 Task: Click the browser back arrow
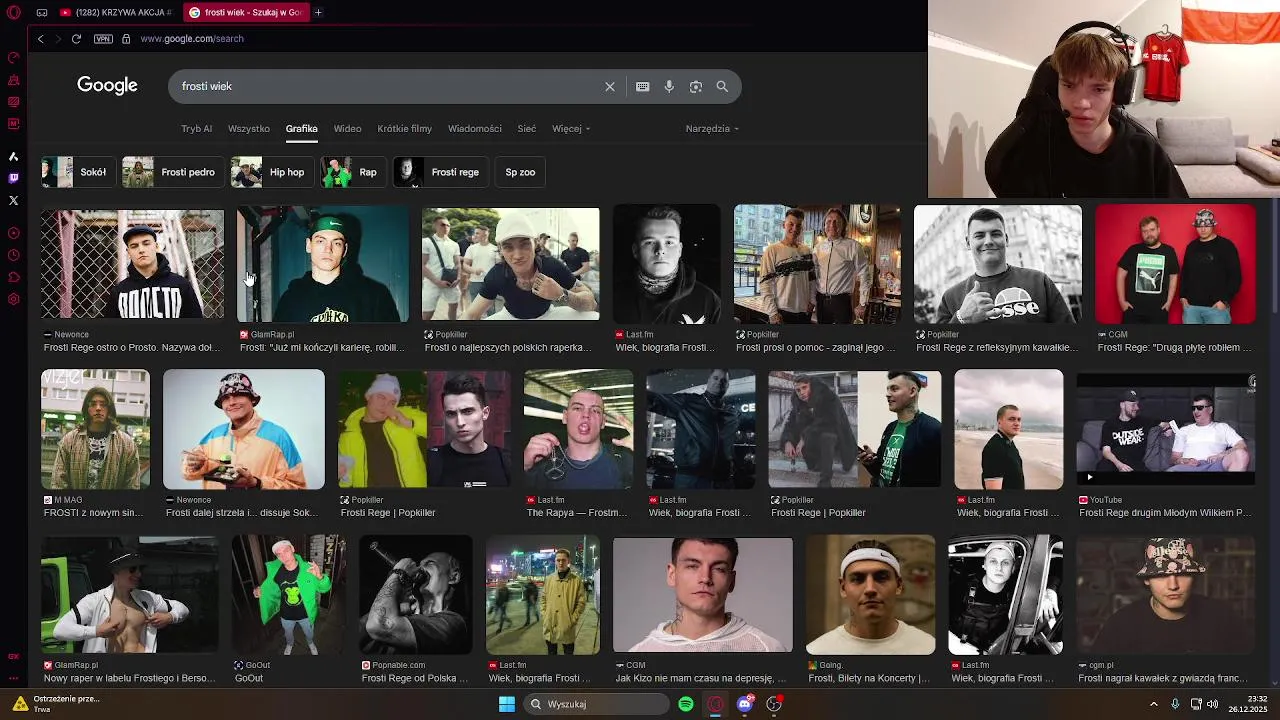pos(40,39)
